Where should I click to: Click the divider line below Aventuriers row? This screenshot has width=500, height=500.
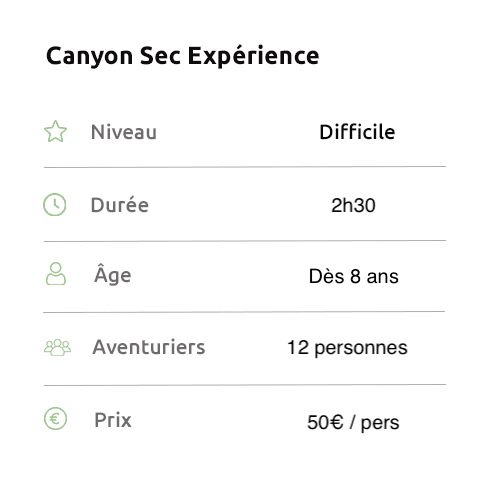245,385
